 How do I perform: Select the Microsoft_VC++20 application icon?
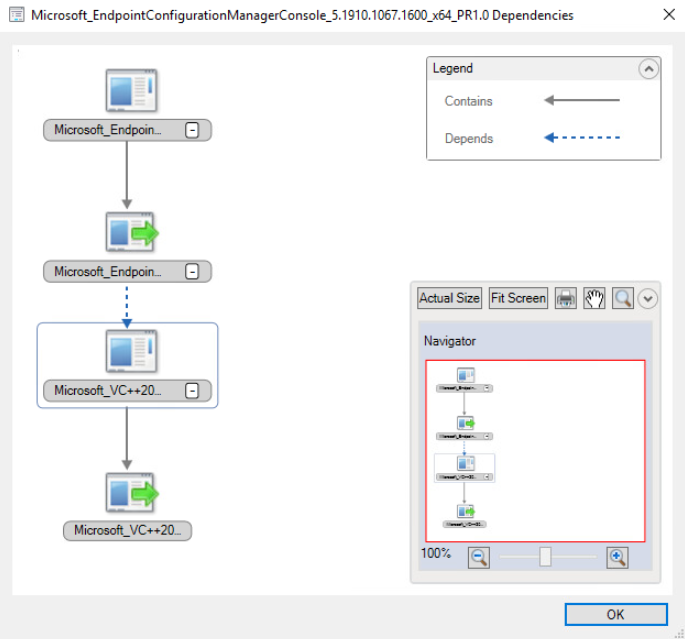click(x=131, y=351)
